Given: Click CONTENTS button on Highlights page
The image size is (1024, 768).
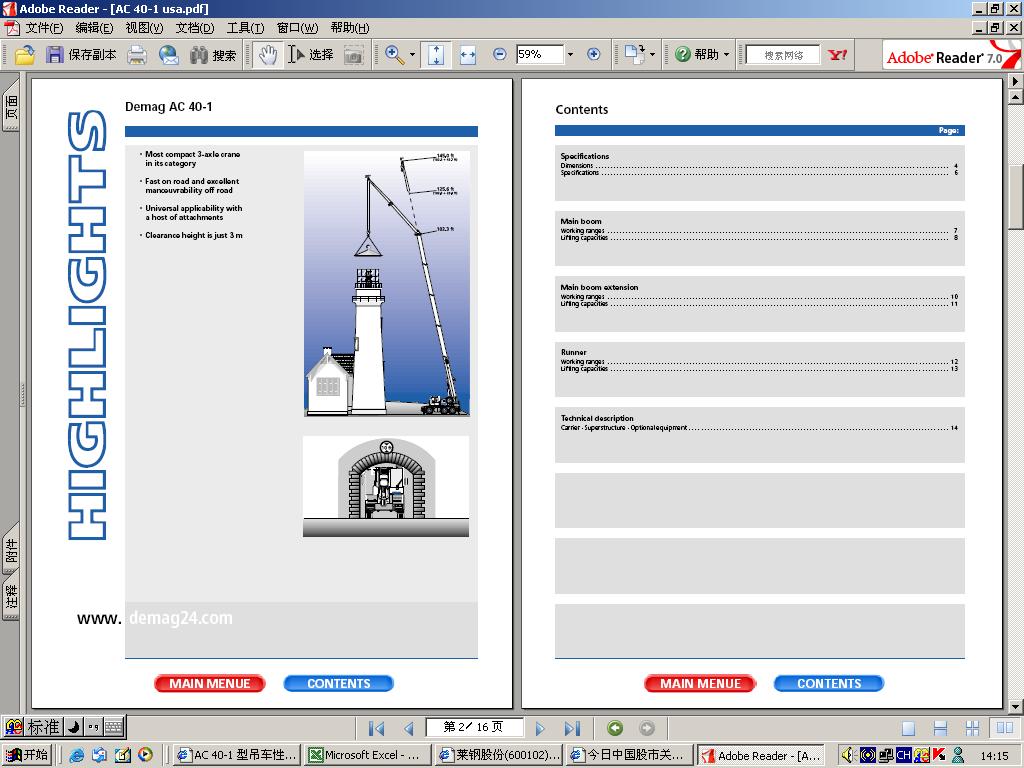Looking at the screenshot, I should (x=338, y=683).
